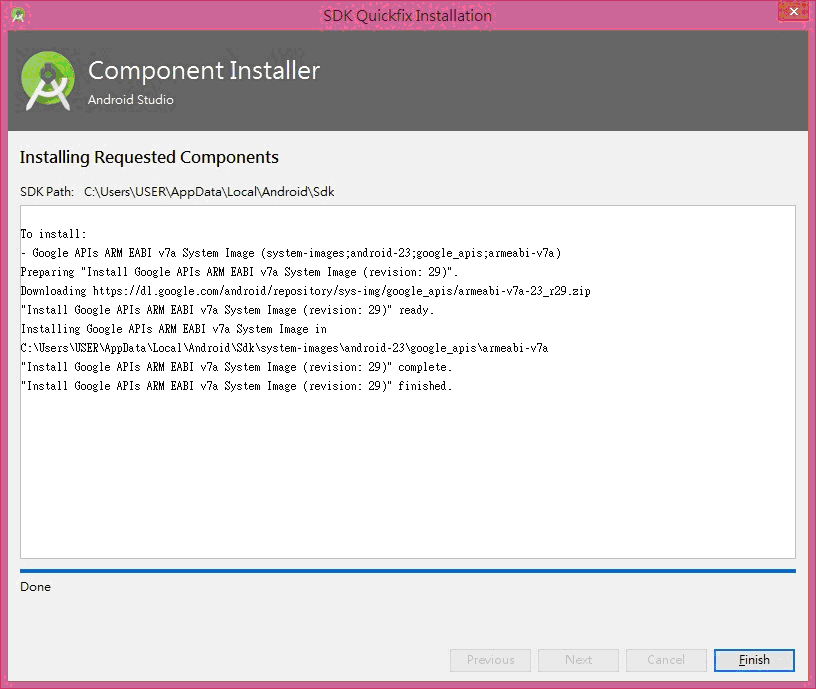Click the 'Installing Google APIs ARM EABI v7a System Image in' line
Screen dimensions: 816x689
click(174, 329)
